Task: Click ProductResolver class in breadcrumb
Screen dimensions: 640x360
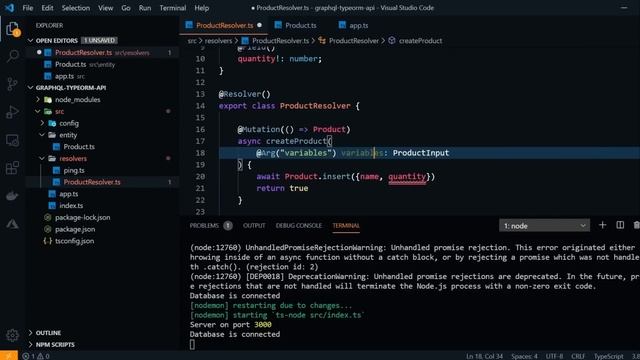Action: [353, 41]
